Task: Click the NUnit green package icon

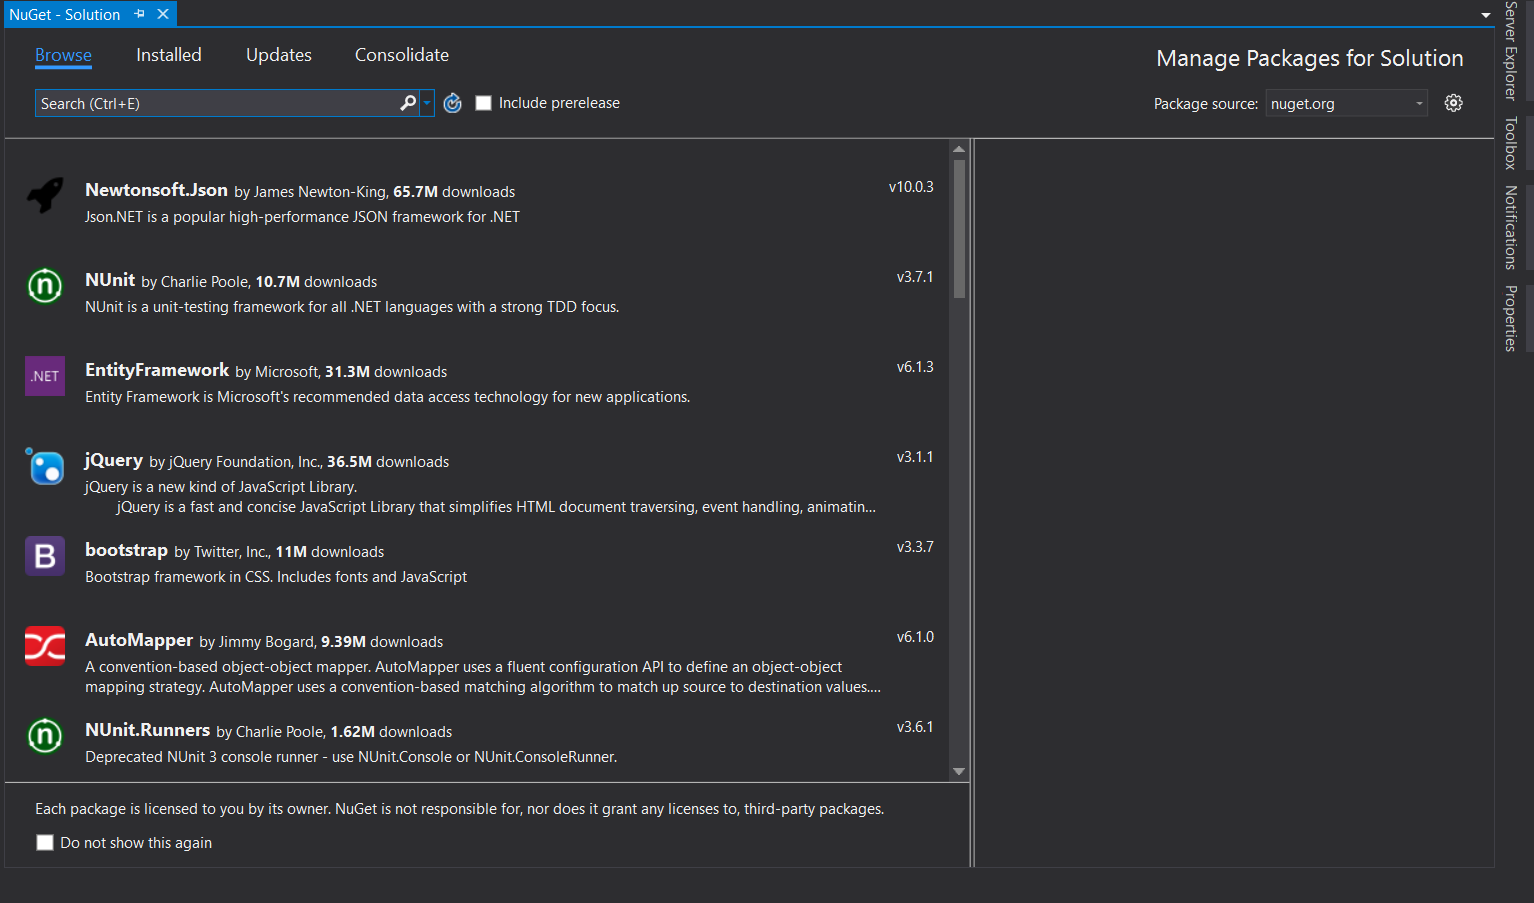Action: (x=45, y=286)
